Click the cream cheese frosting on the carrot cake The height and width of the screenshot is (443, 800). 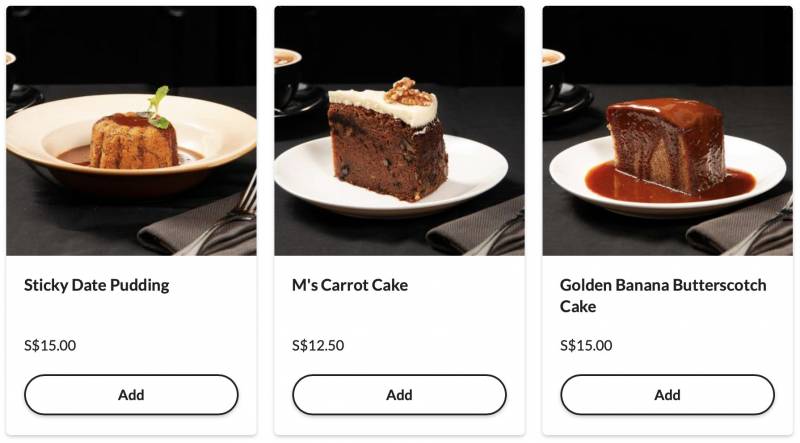click(384, 106)
